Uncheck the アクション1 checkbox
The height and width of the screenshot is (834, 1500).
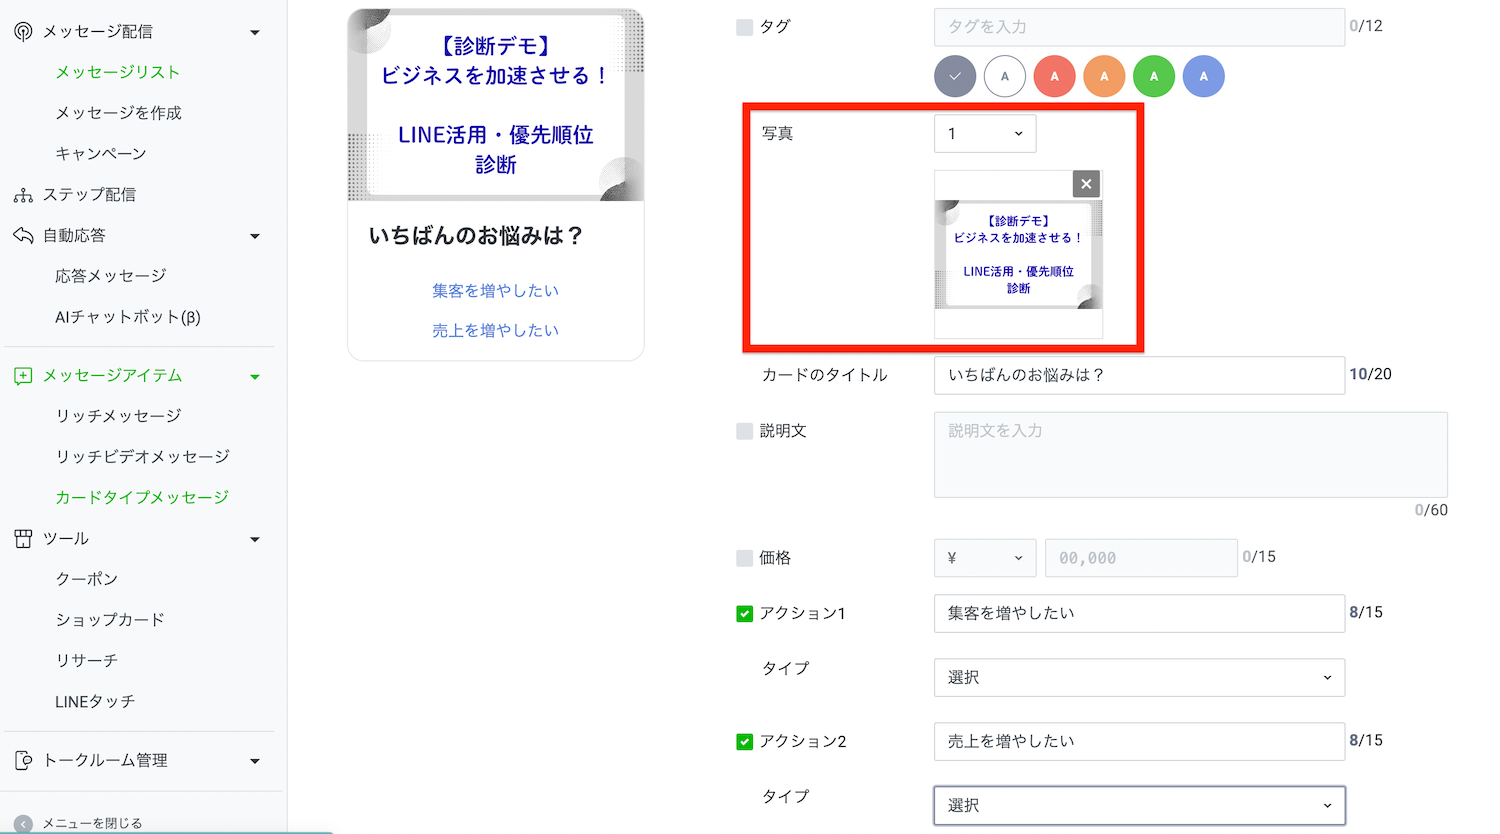744,614
